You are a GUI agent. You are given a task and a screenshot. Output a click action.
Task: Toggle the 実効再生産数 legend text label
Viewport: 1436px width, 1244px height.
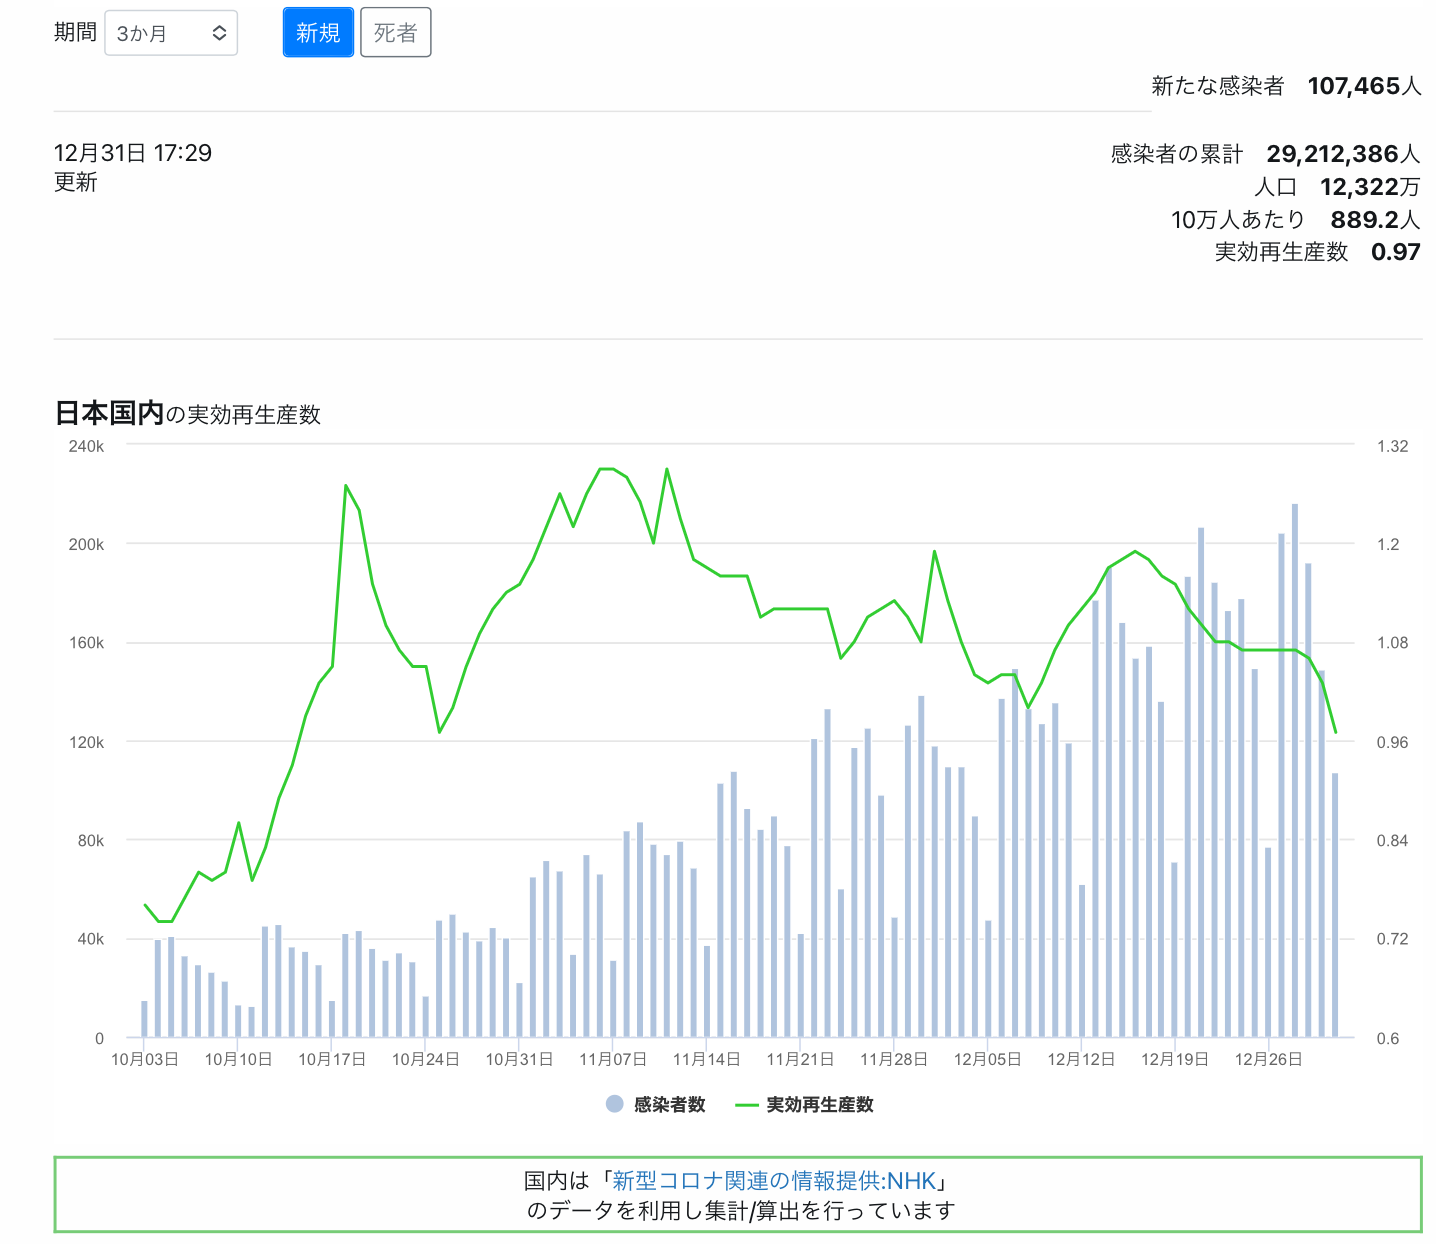point(819,1104)
